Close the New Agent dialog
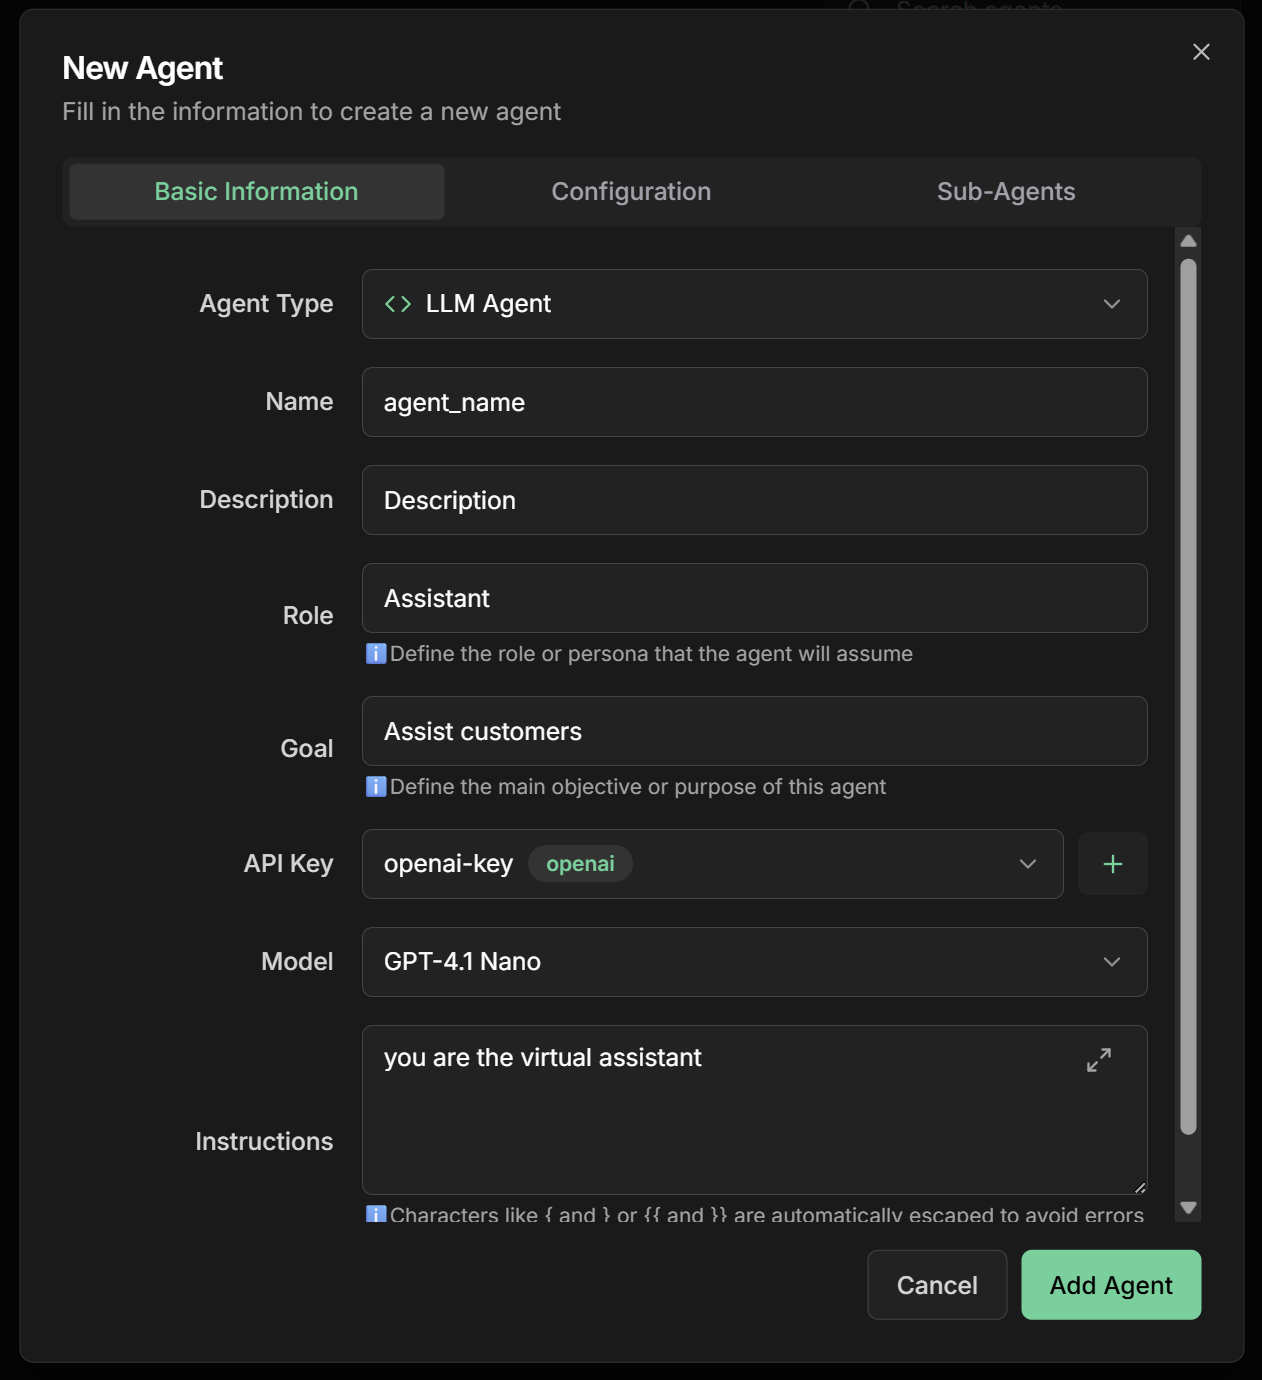Viewport: 1262px width, 1380px height. point(1200,52)
